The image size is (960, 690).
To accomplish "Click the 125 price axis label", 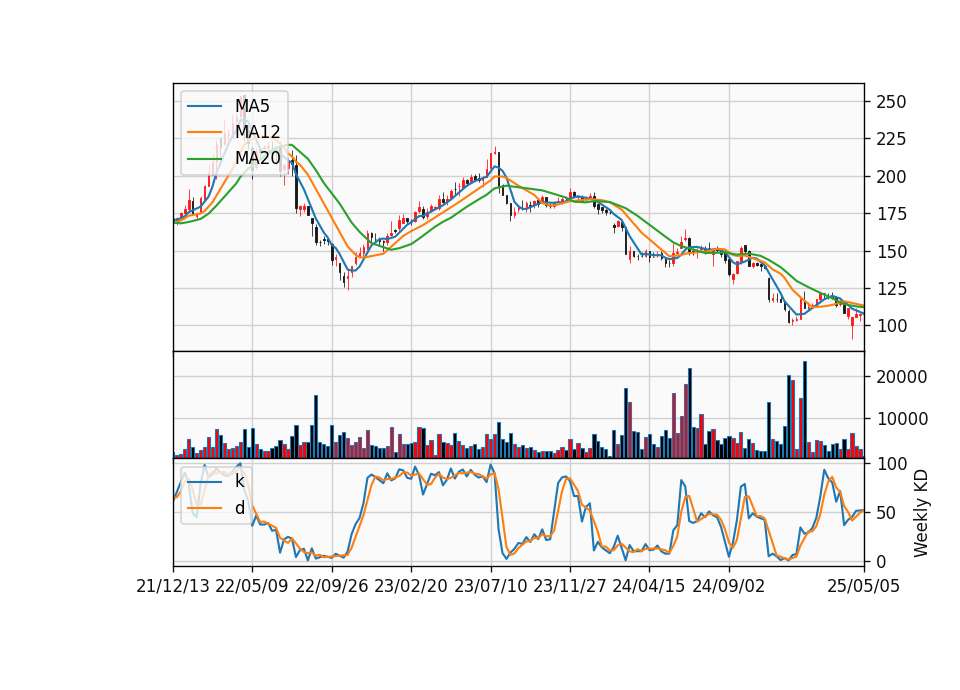I will pyautogui.click(x=891, y=289).
